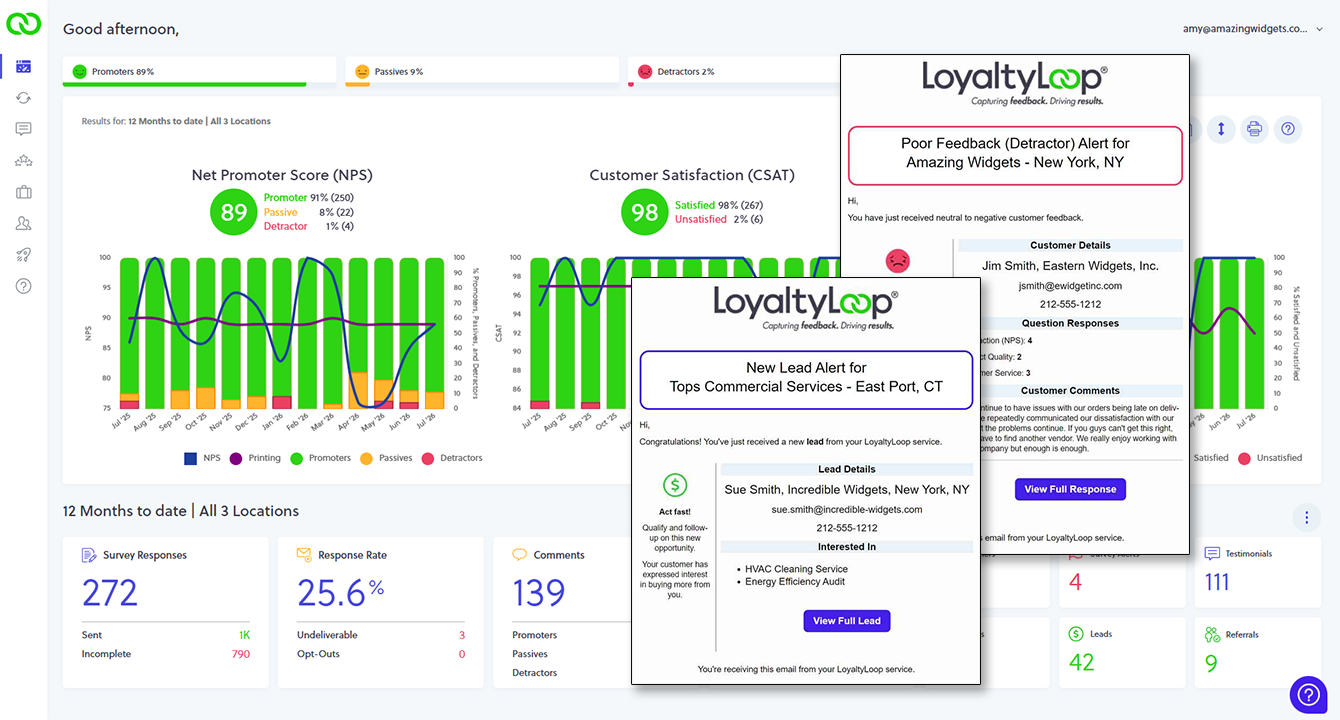
Task: Click 'Satisfied 98% (267)' stat line
Action: [718, 205]
